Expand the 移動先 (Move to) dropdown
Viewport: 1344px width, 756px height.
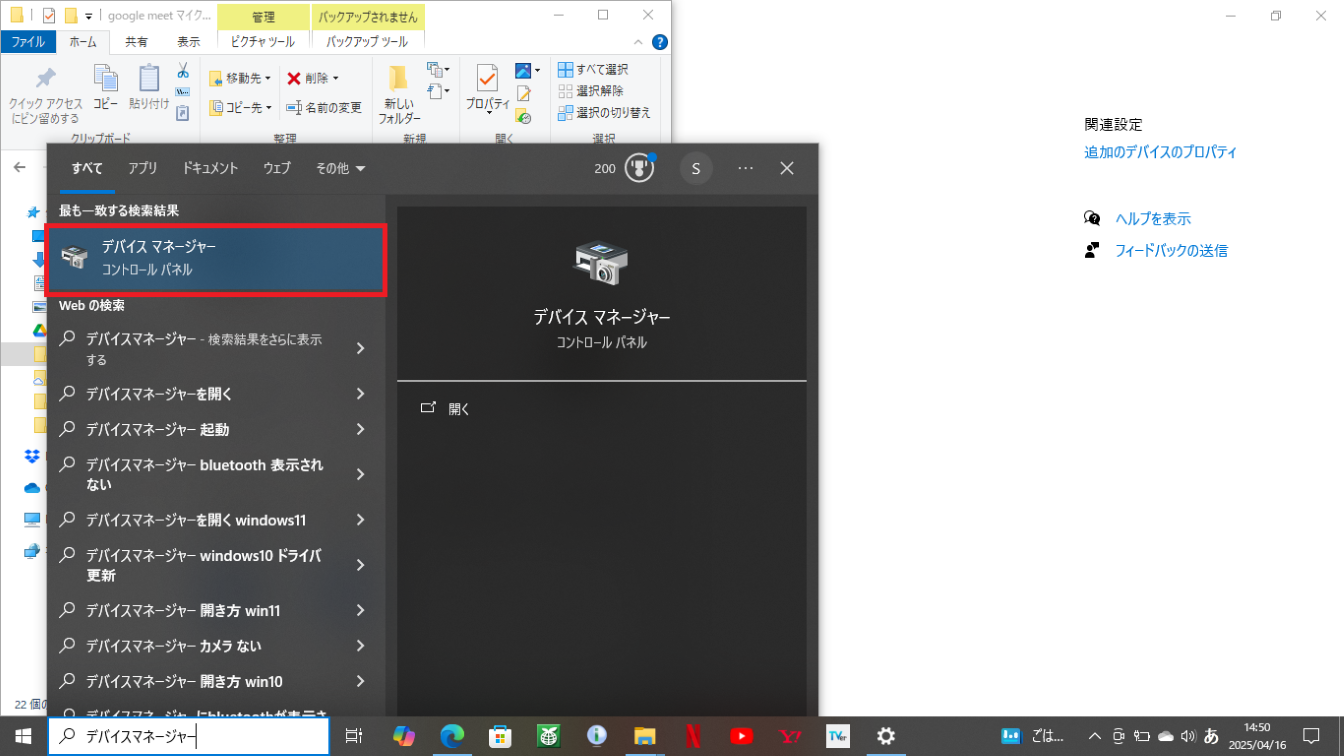267,79
